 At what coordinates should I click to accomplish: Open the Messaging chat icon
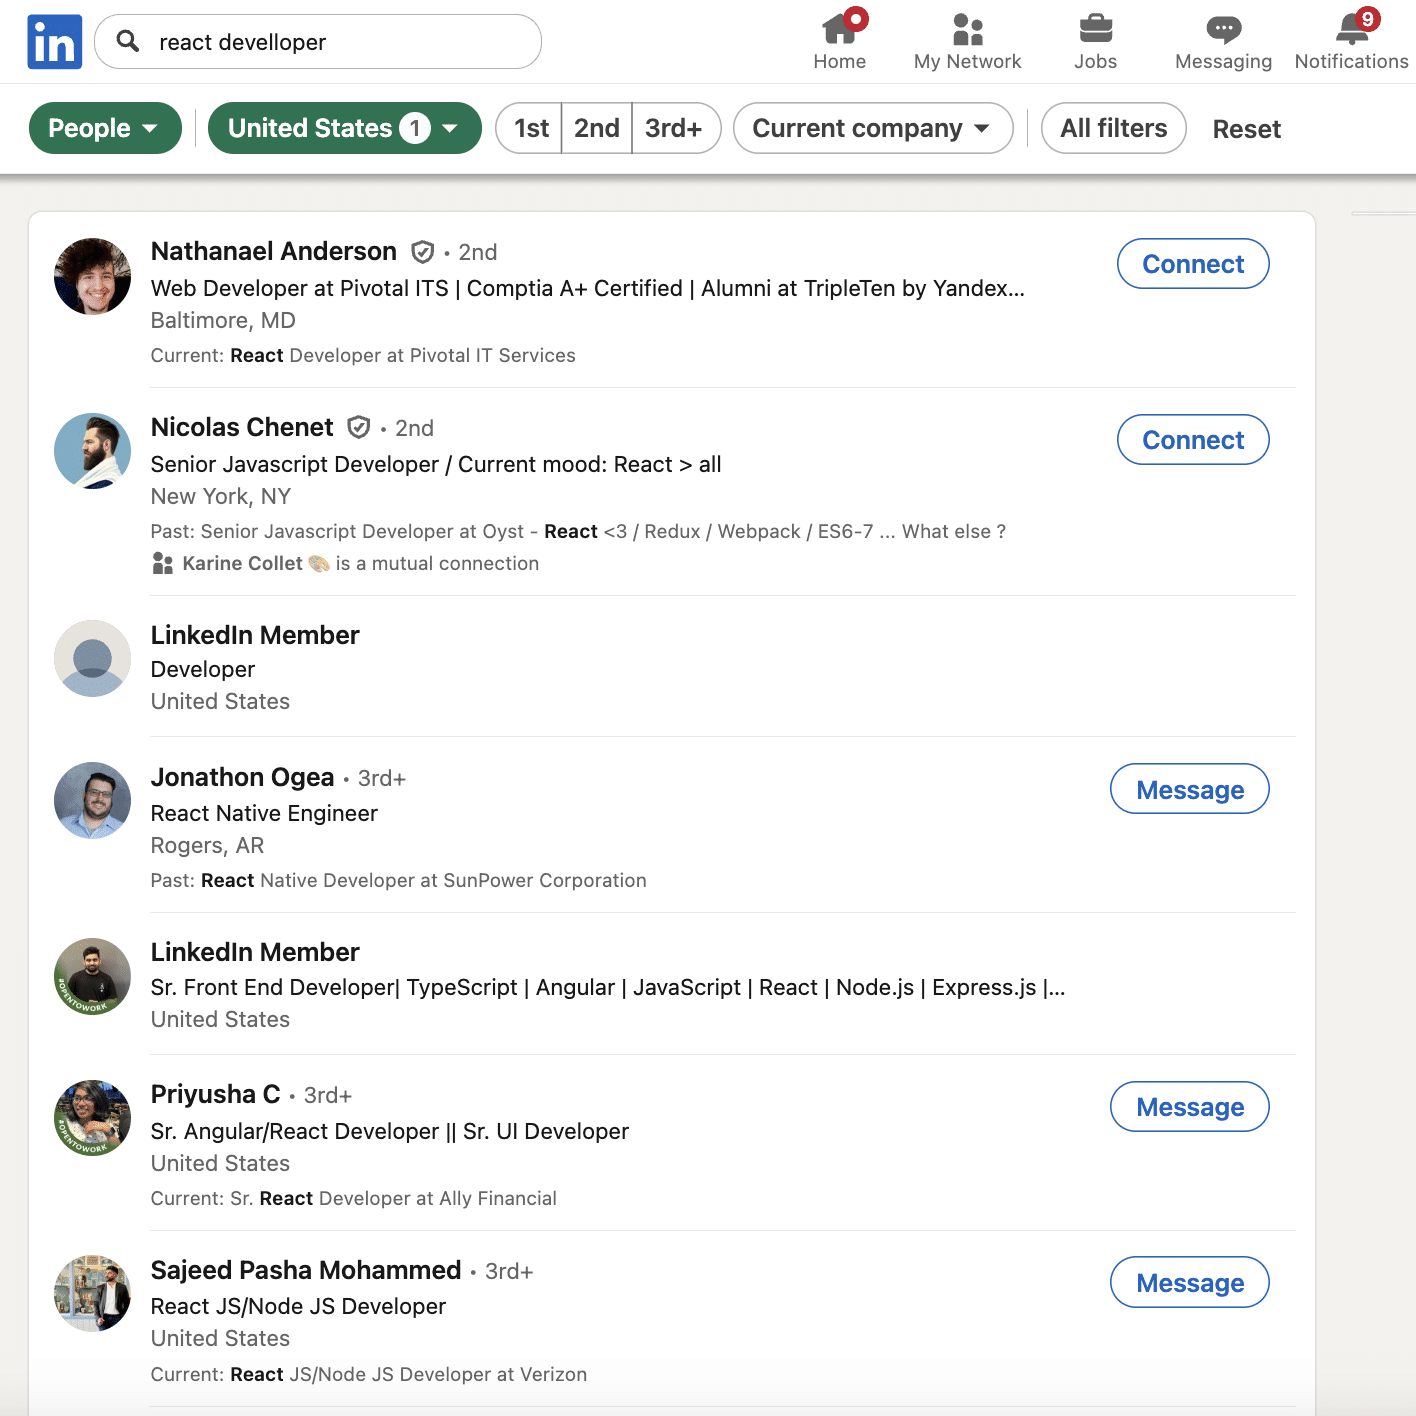pyautogui.click(x=1223, y=29)
